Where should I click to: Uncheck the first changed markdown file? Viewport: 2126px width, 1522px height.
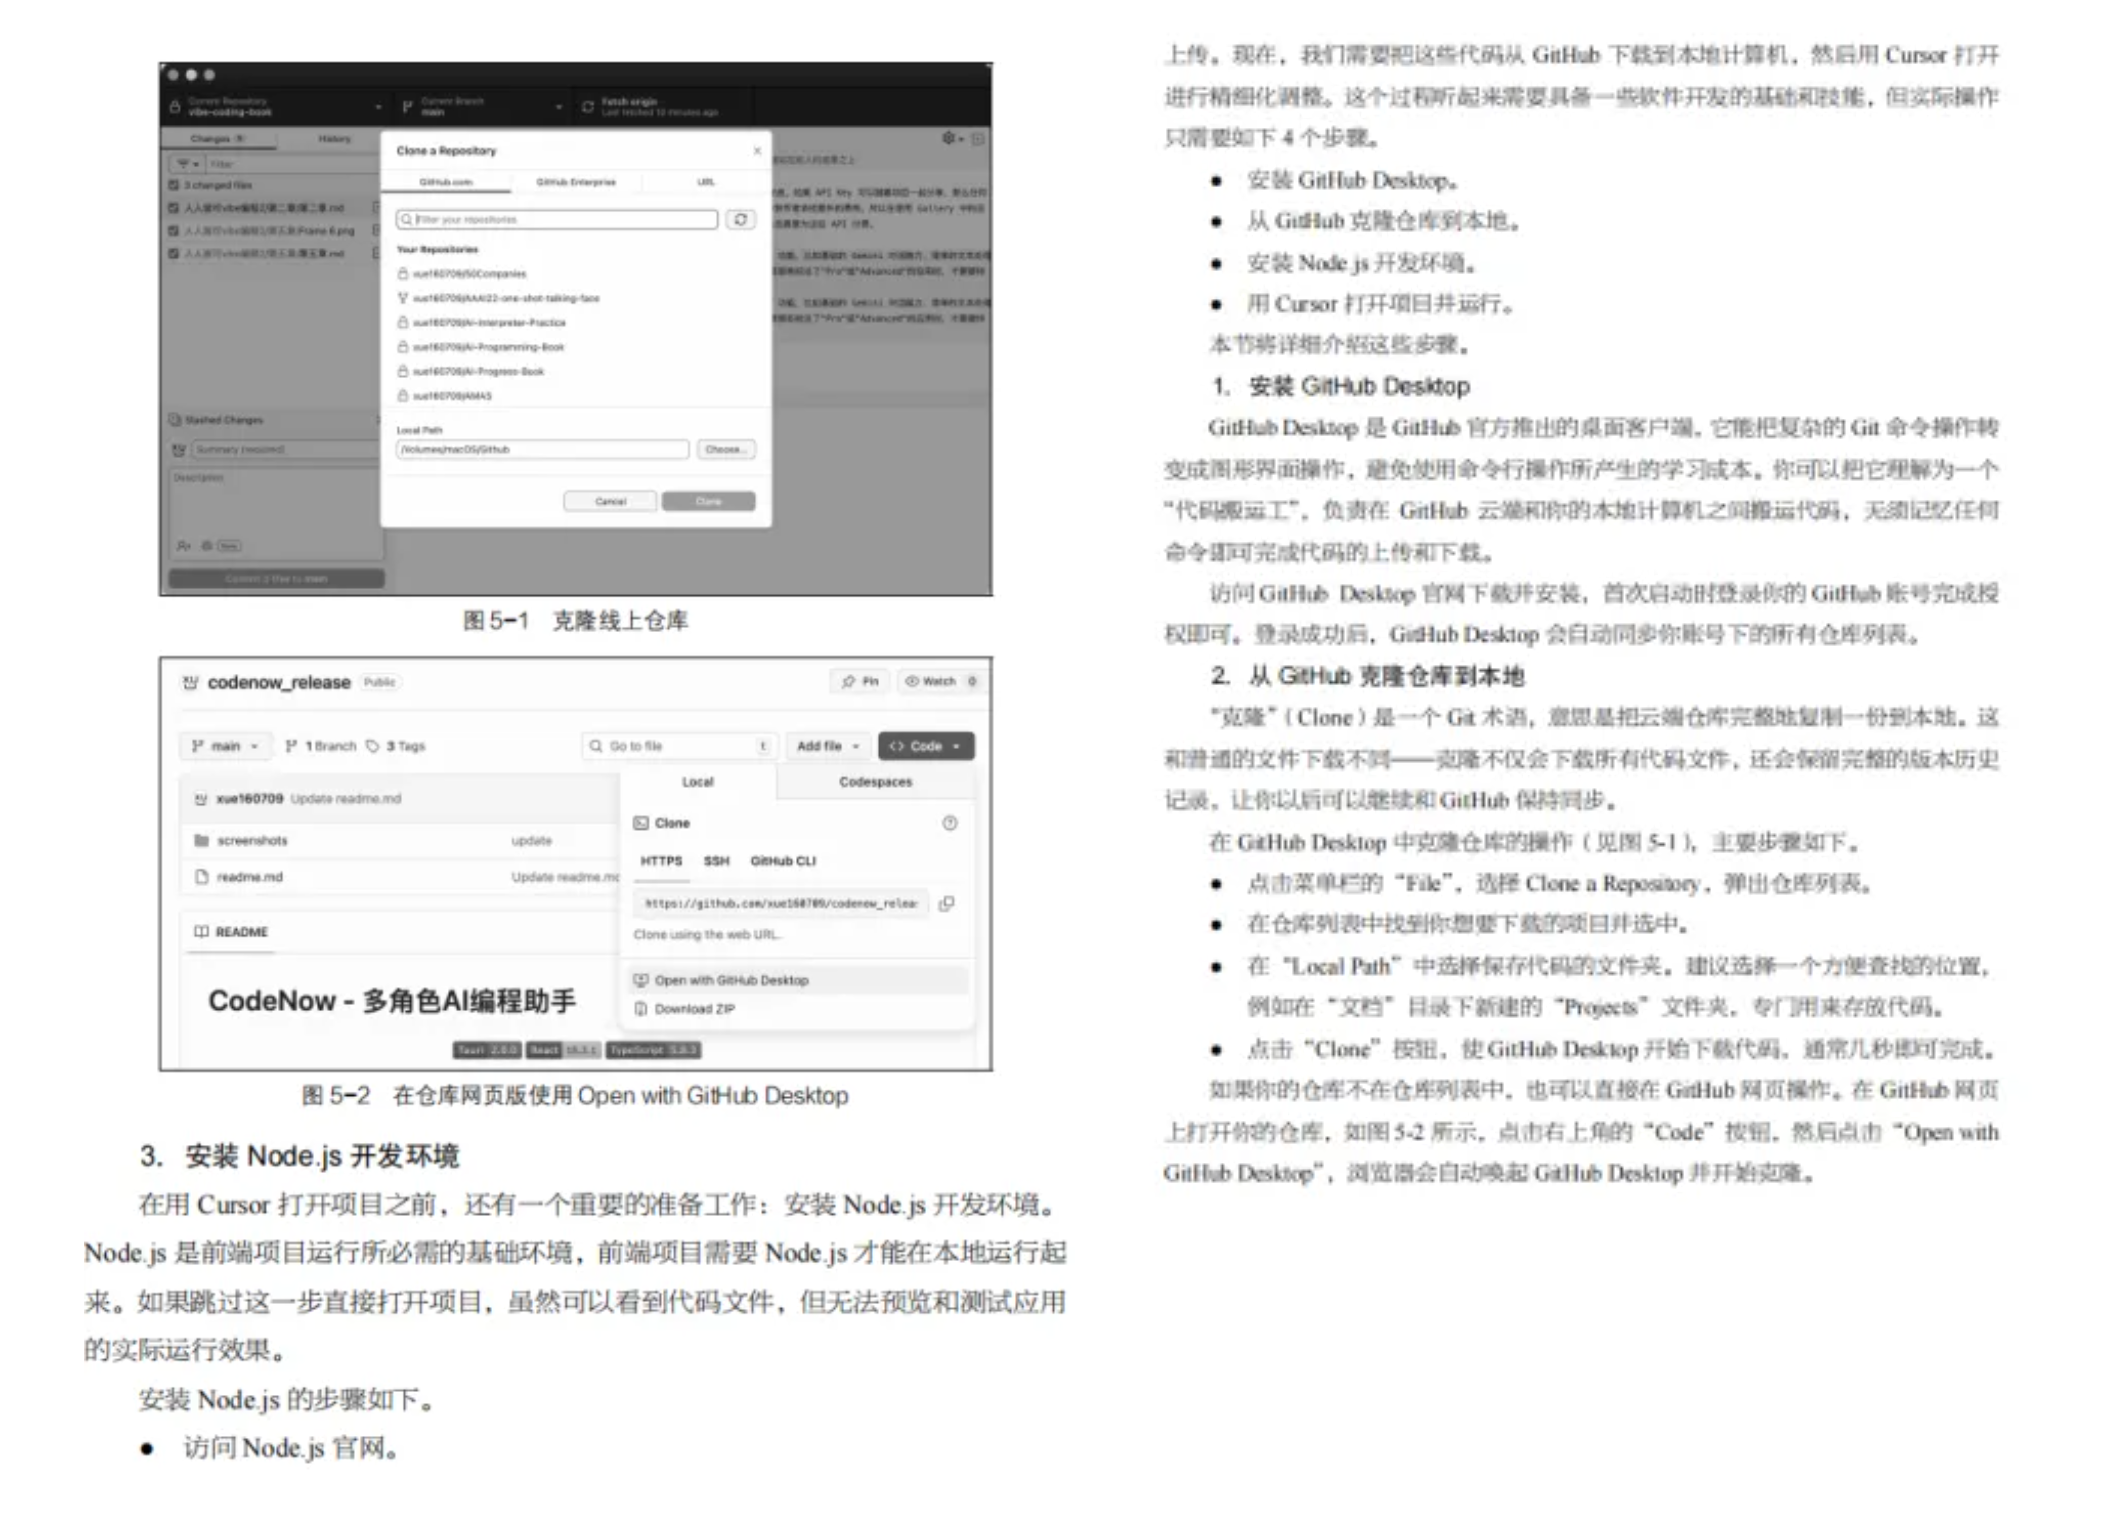[173, 208]
